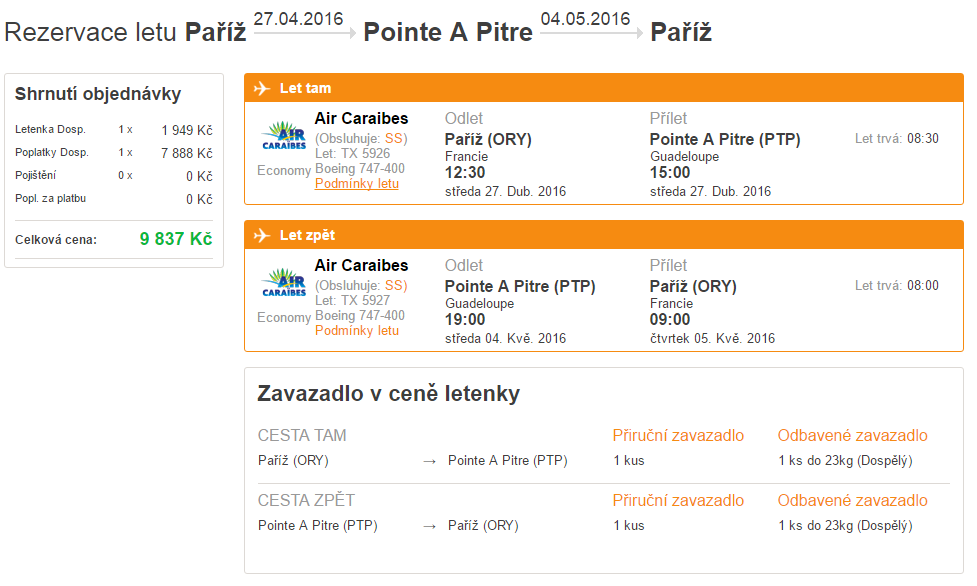Click the Shrnutí objednávky heading
The height and width of the screenshot is (586, 977).
click(98, 94)
